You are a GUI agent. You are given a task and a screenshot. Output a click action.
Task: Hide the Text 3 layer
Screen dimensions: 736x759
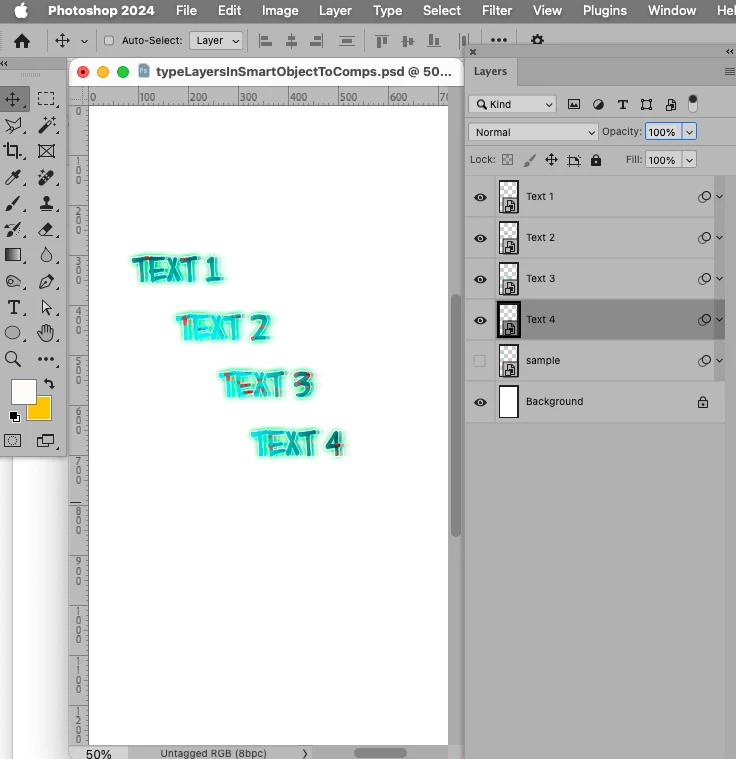point(480,279)
